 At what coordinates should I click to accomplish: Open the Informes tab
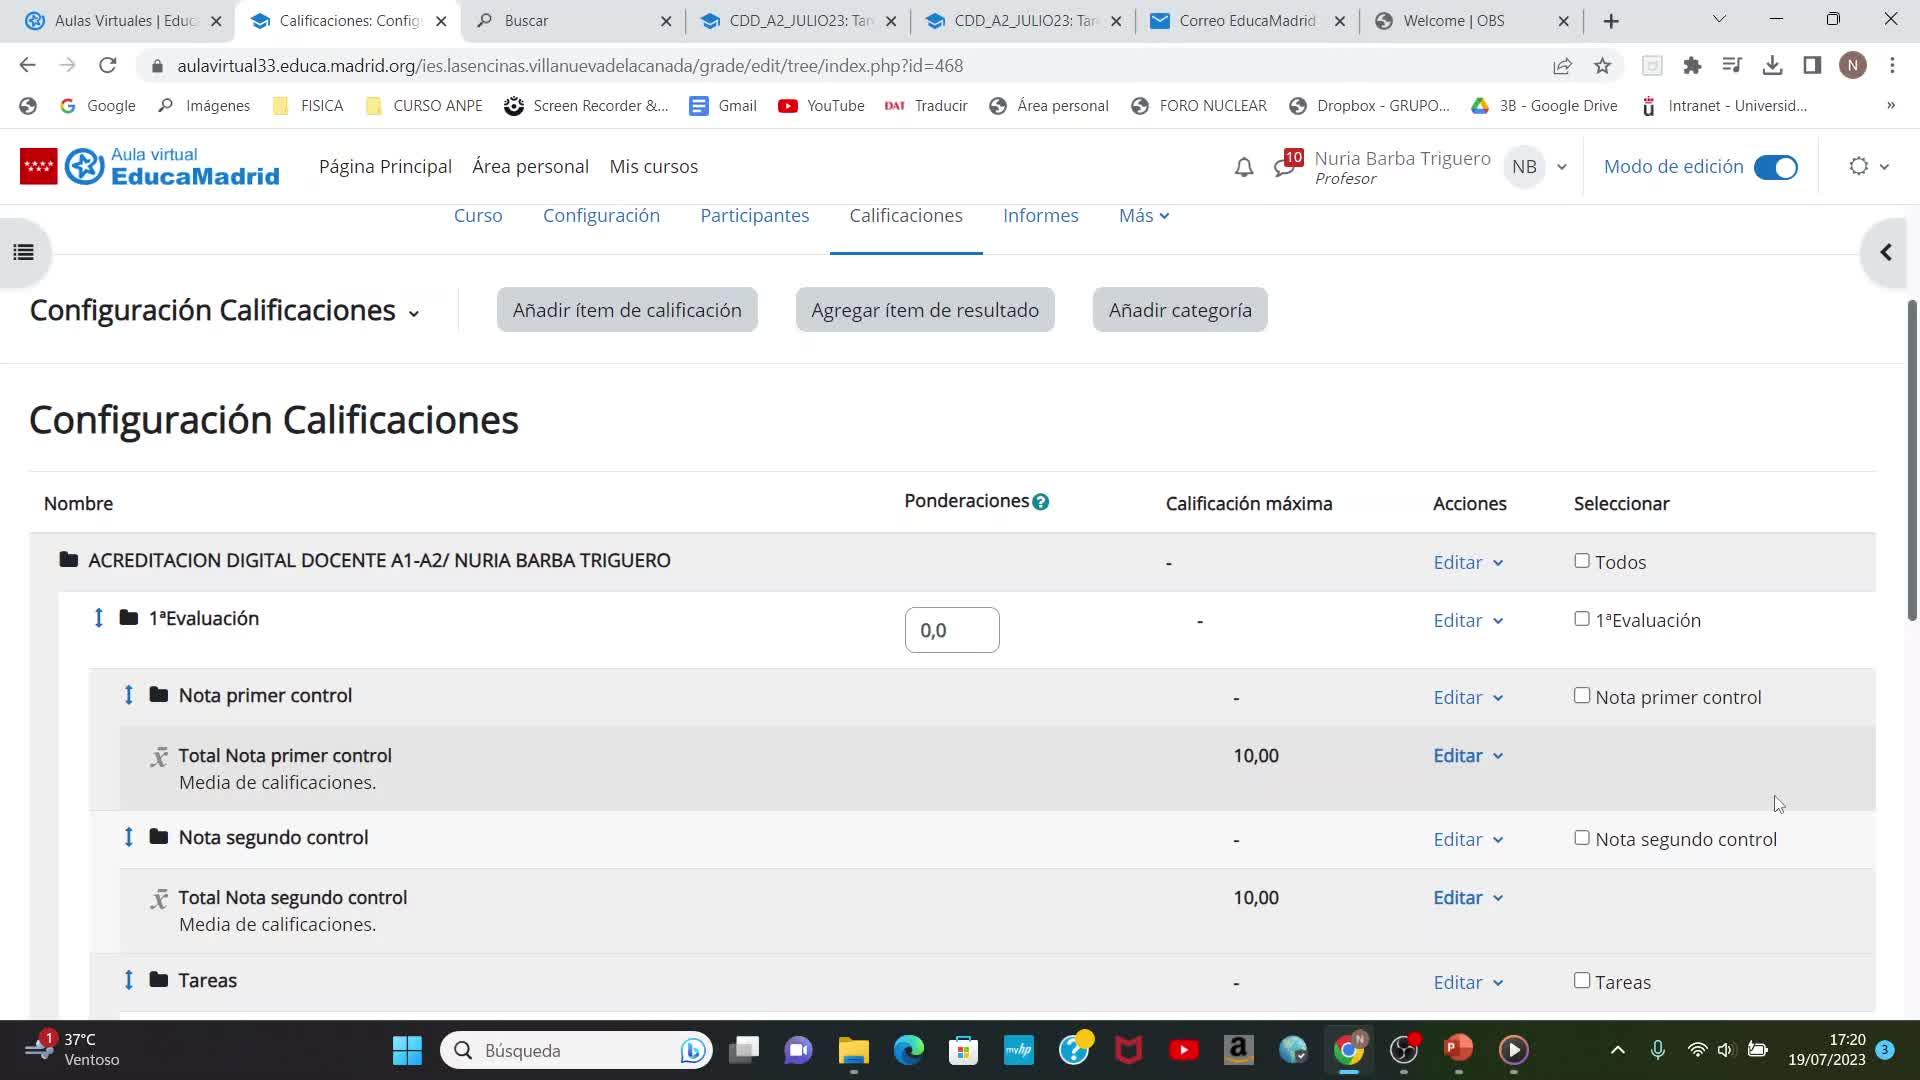coord(1040,216)
